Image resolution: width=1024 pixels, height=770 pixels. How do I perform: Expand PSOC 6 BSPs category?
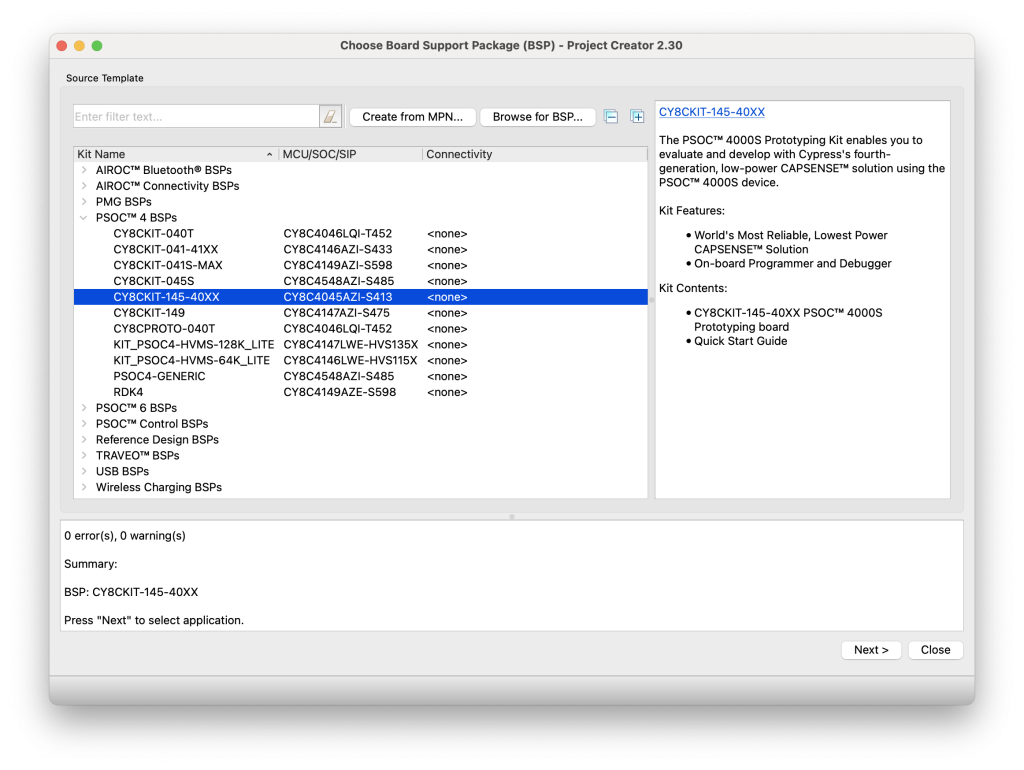point(84,408)
